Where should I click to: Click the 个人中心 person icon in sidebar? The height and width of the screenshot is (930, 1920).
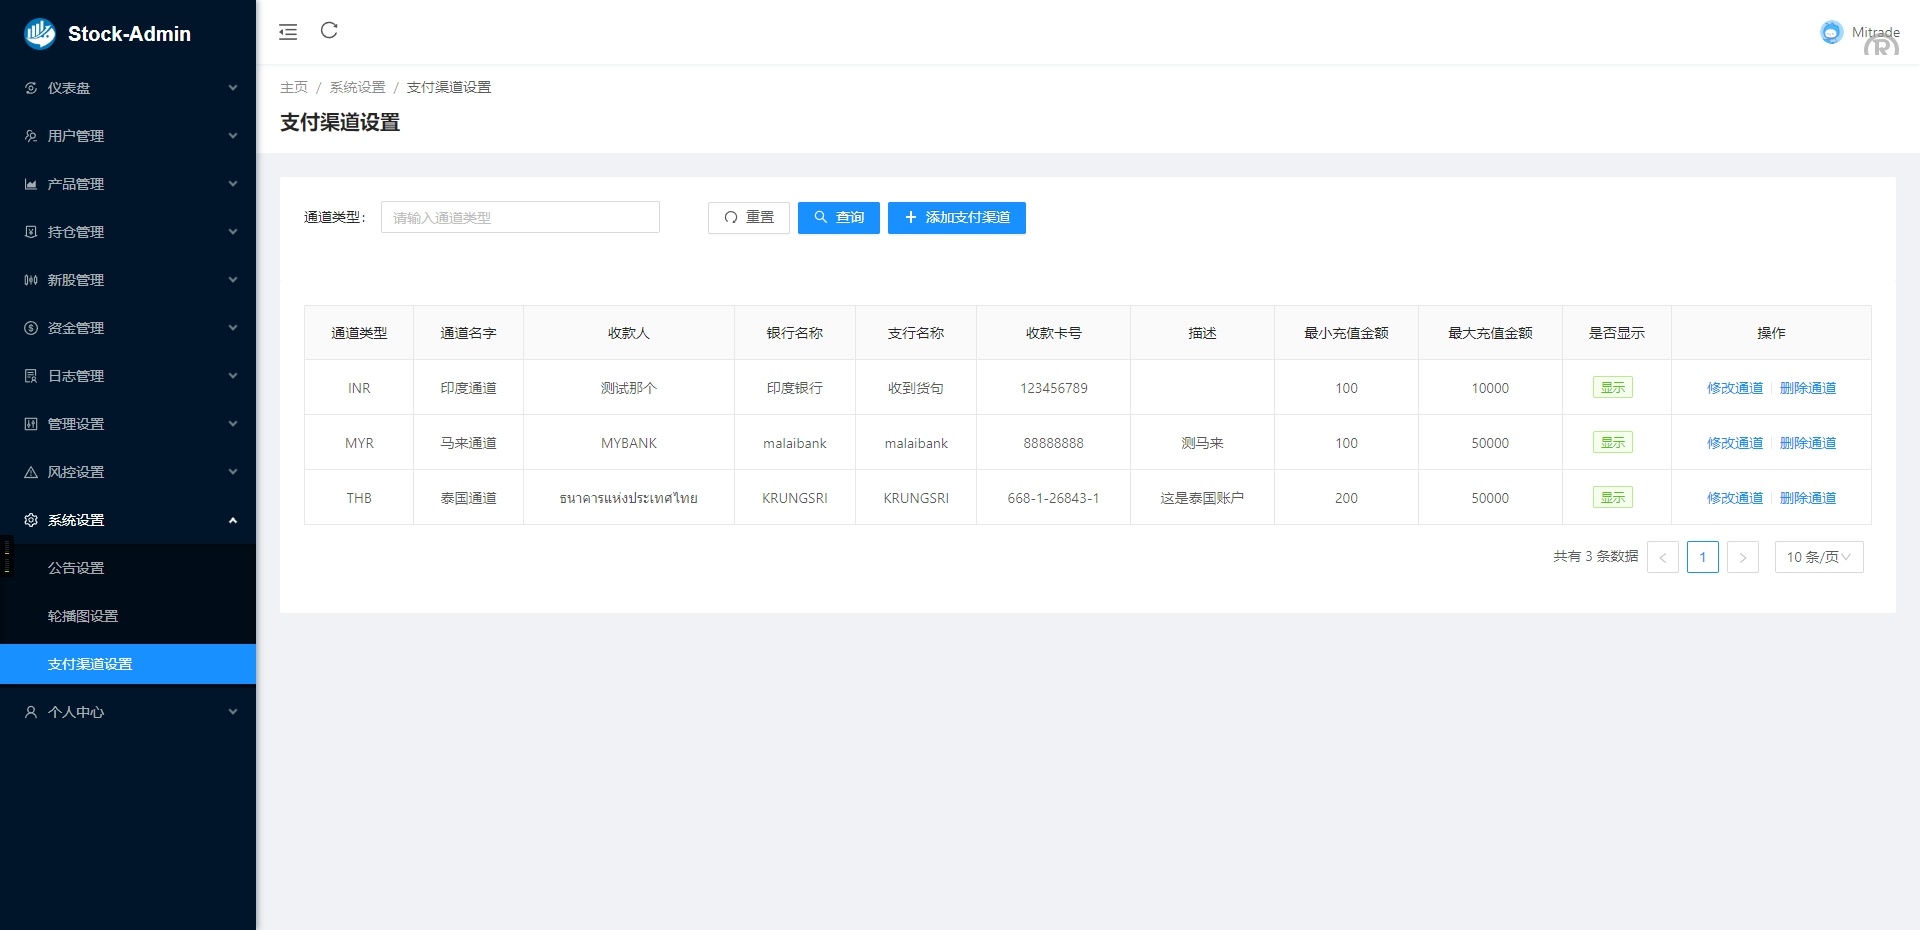coord(31,712)
